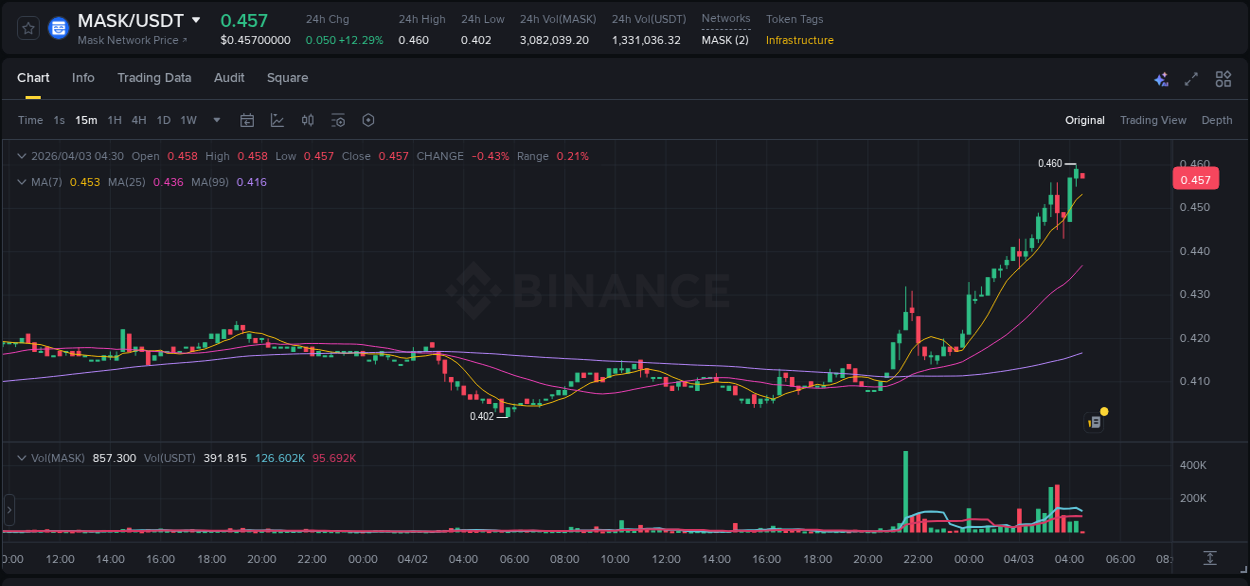Open the AI analysis sparkle icon

point(1161,79)
